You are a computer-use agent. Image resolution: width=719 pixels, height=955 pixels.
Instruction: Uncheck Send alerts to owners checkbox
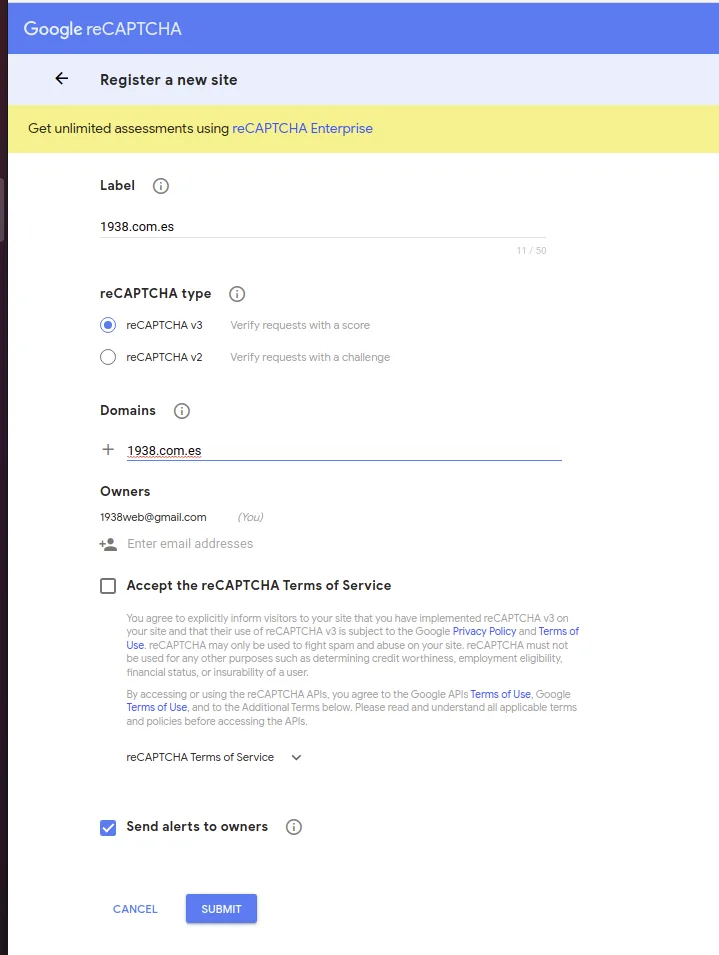(x=108, y=828)
